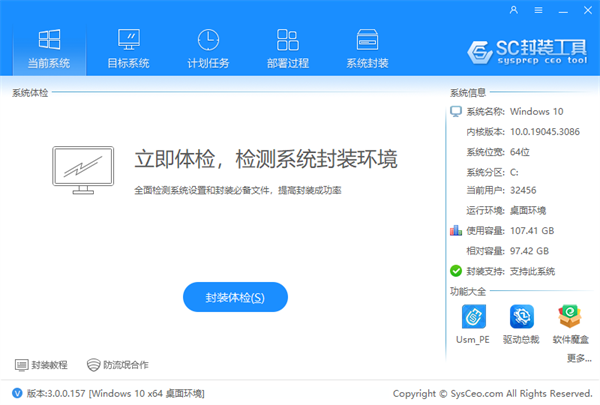600x405 pixels.
Task: Open the 当前系统 tab
Action: [x=49, y=48]
